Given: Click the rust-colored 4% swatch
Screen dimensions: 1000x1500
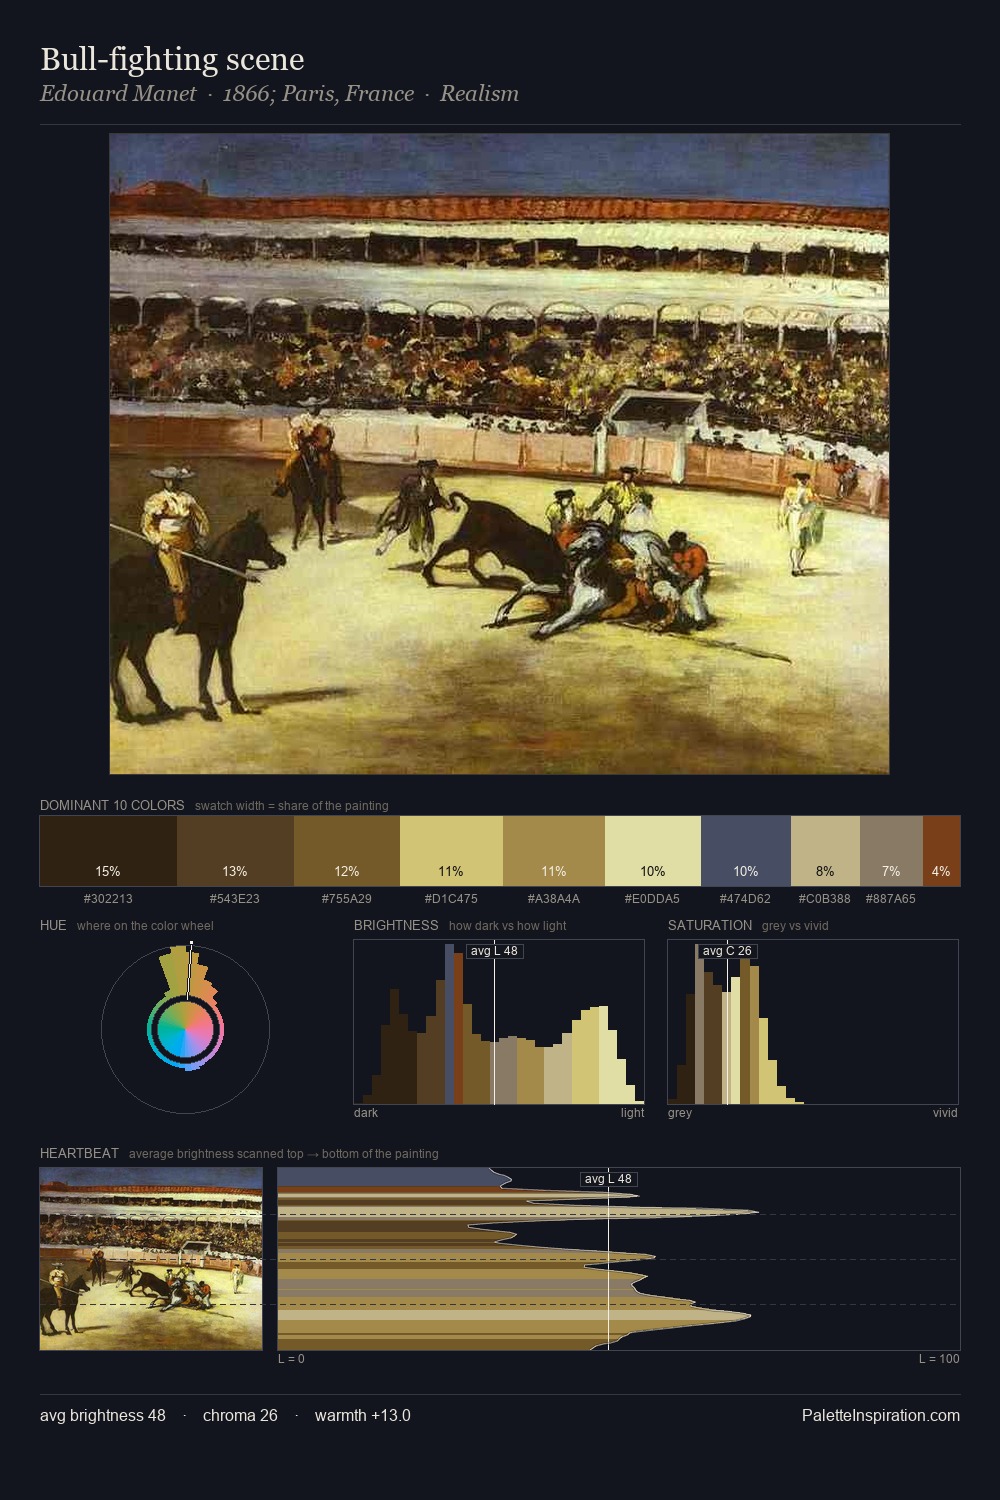Looking at the screenshot, I should click(x=941, y=851).
